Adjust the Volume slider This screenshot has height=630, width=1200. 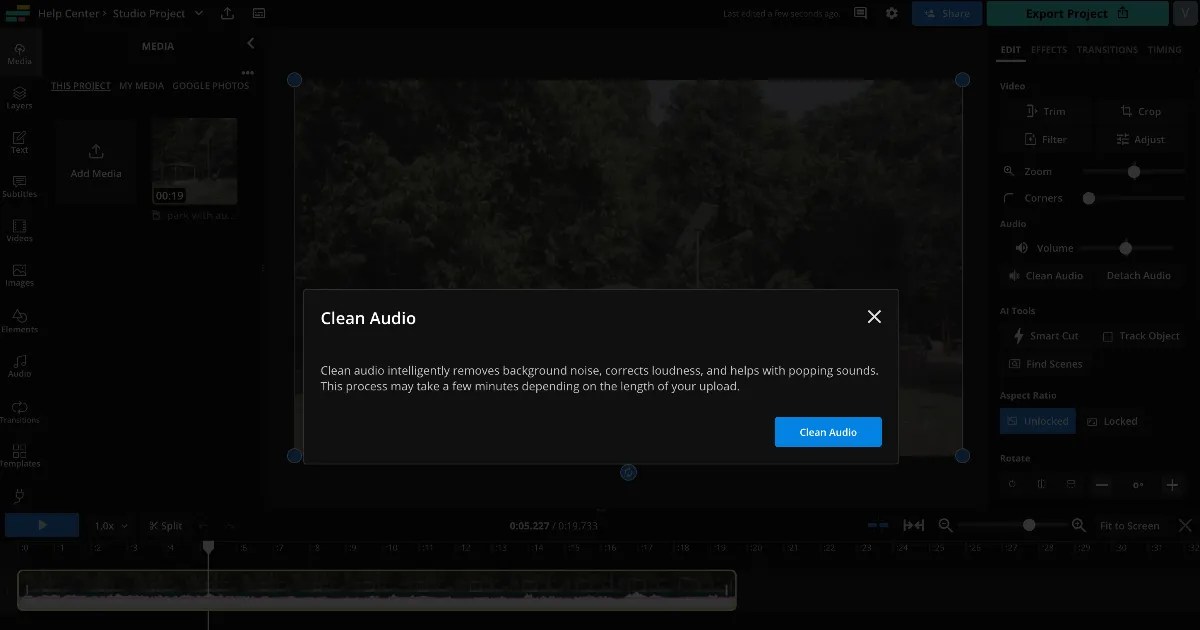click(x=1125, y=247)
